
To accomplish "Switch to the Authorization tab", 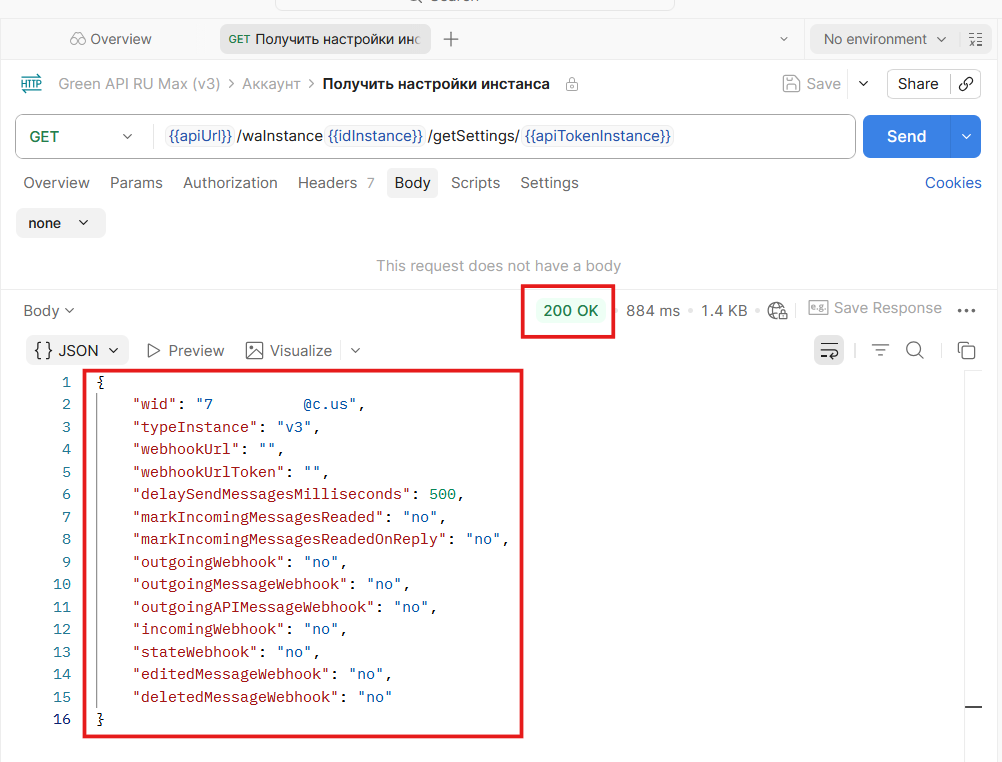I will click(x=230, y=183).
